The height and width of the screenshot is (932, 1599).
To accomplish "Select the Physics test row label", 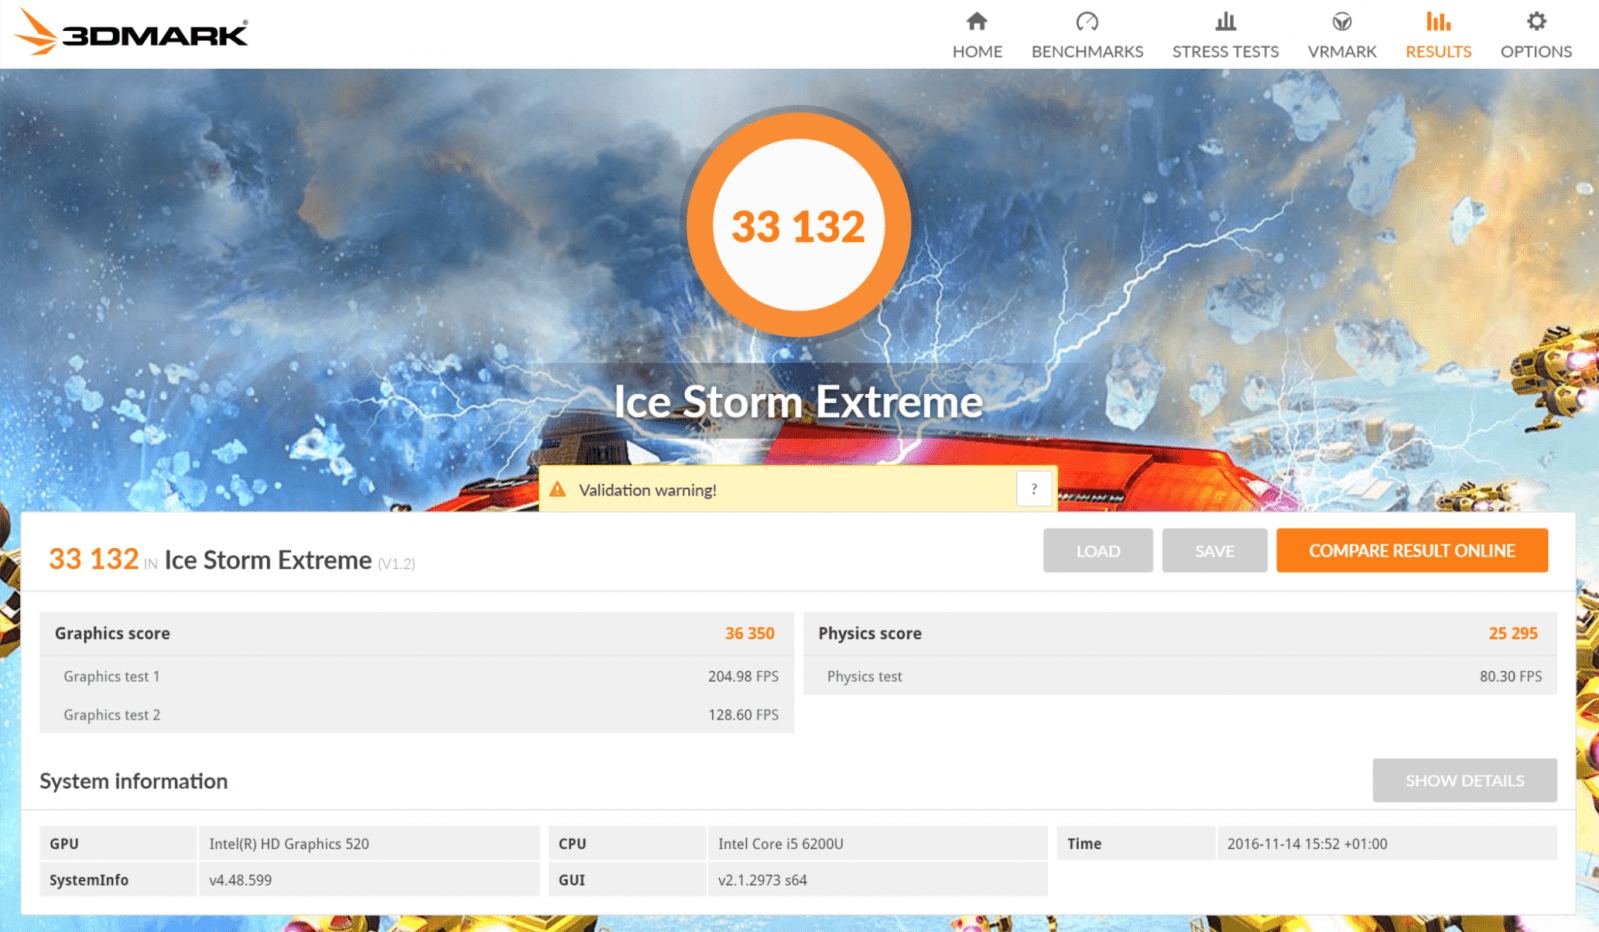I will (864, 677).
